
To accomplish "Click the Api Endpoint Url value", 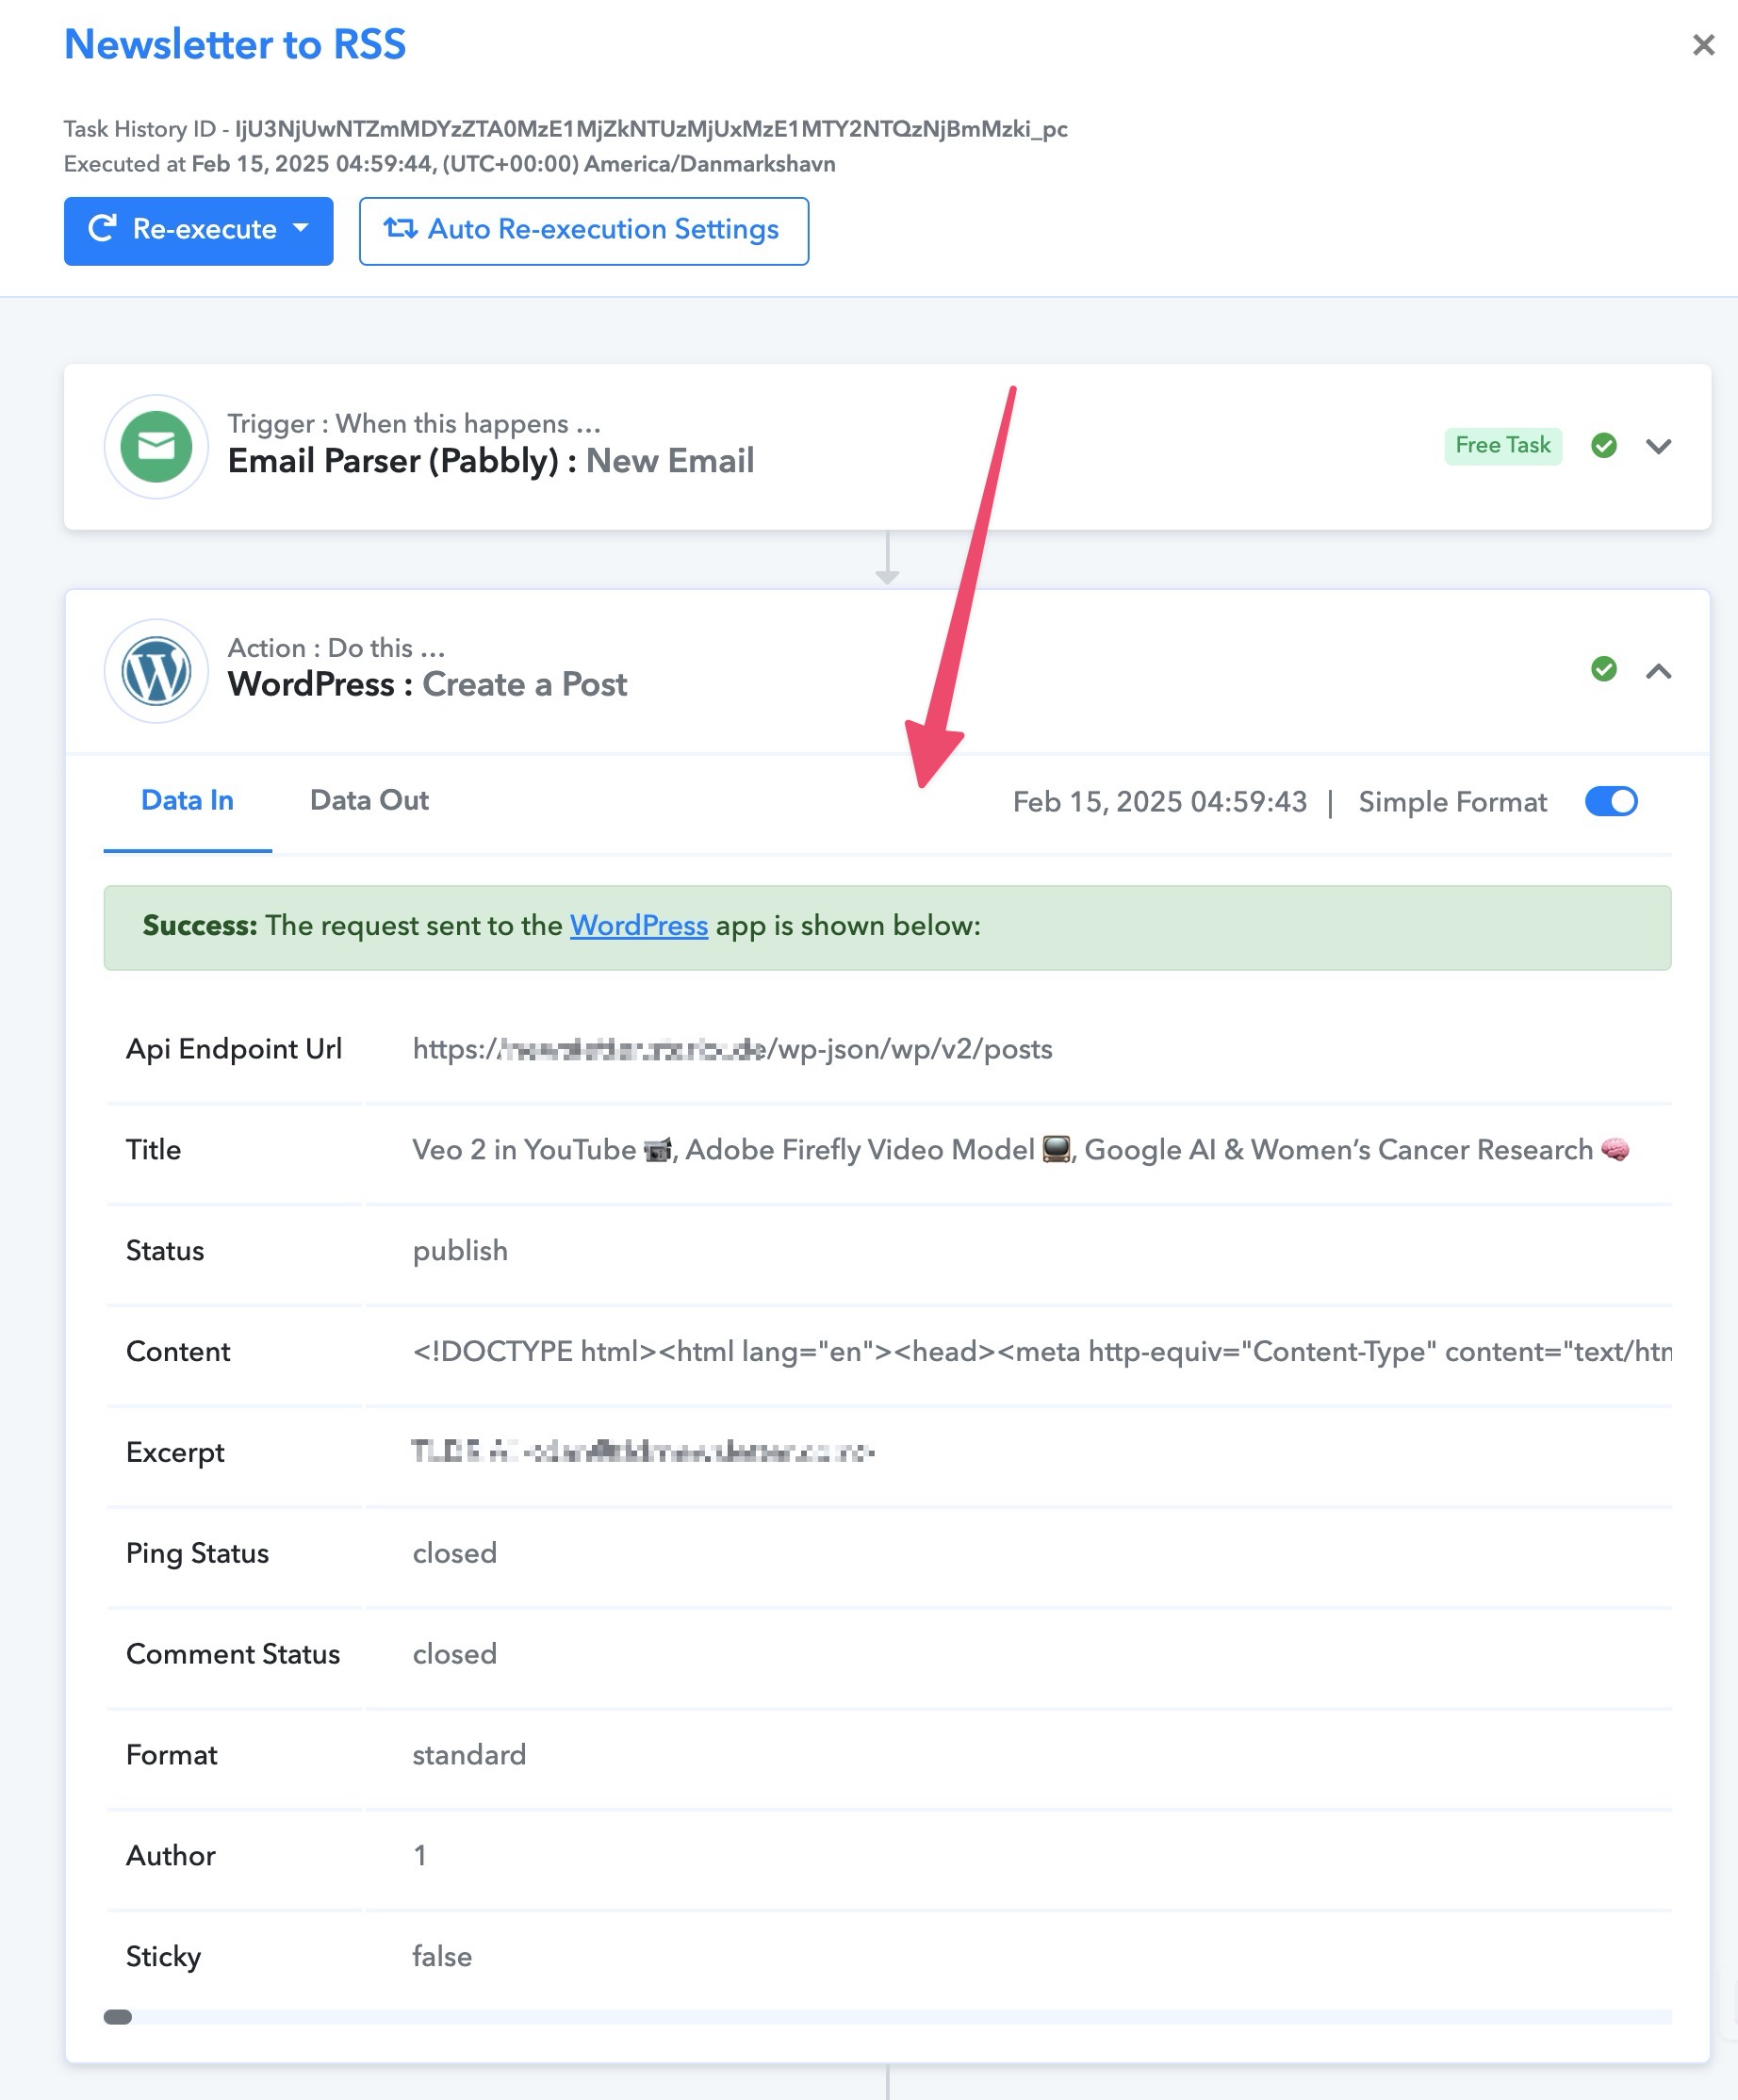I will pyautogui.click(x=733, y=1049).
